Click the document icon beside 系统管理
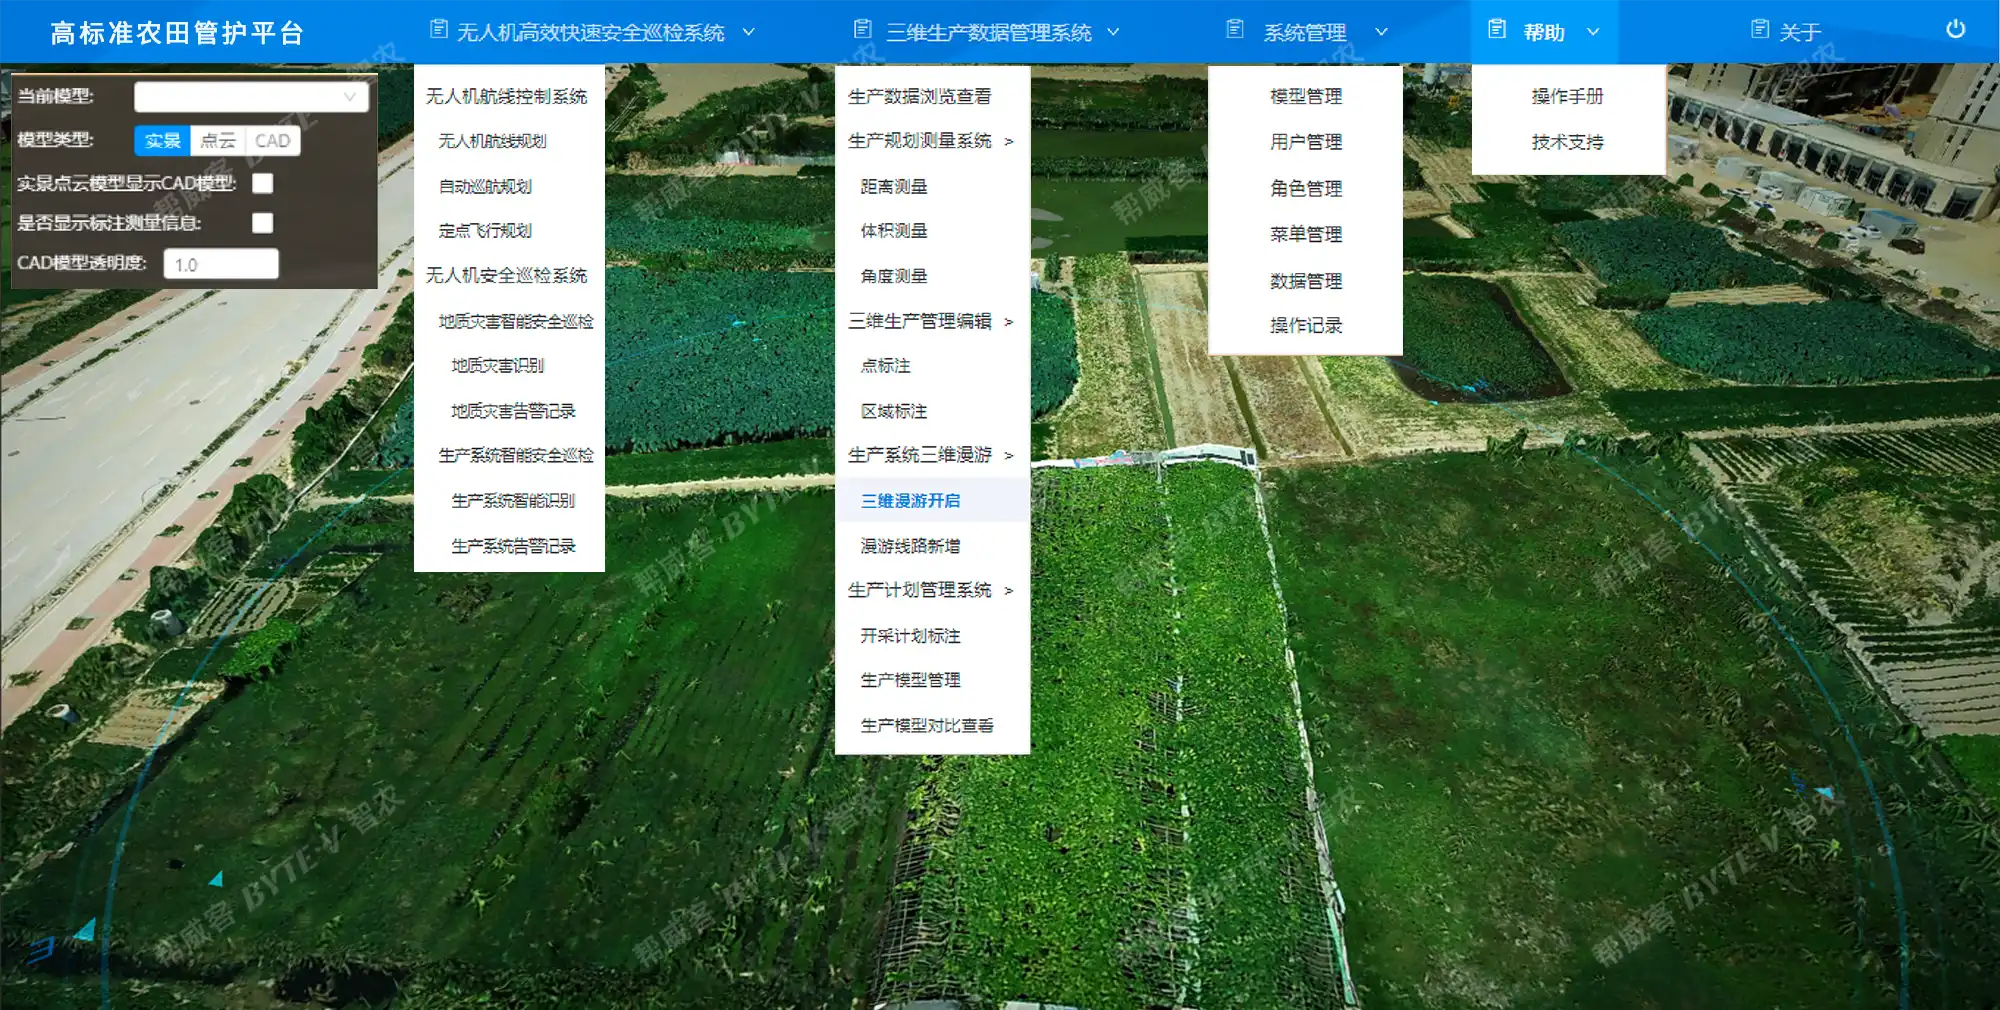 click(1235, 30)
